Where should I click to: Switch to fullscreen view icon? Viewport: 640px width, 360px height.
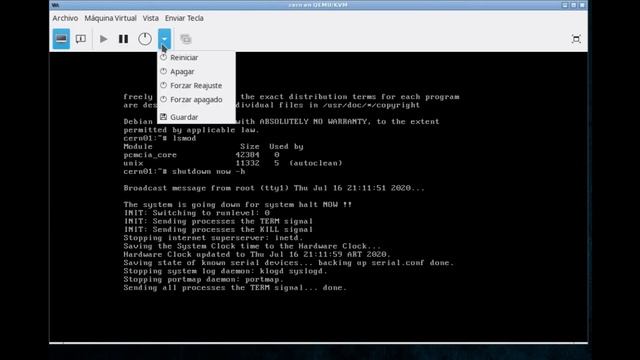coord(576,39)
